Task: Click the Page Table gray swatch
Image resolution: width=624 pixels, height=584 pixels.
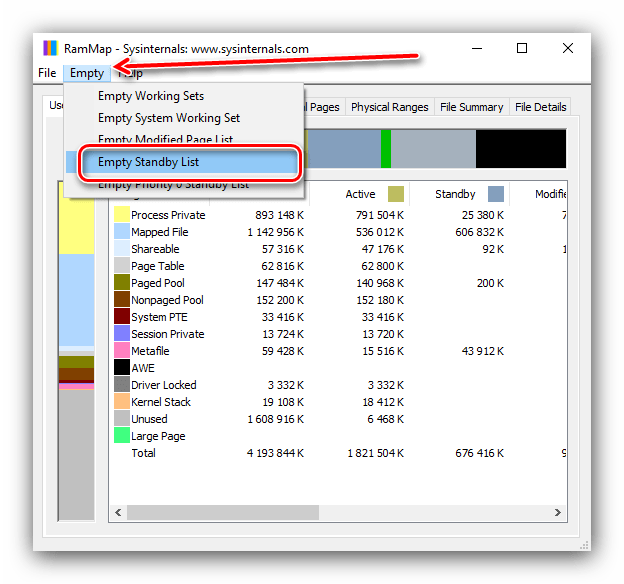Action: point(122,265)
